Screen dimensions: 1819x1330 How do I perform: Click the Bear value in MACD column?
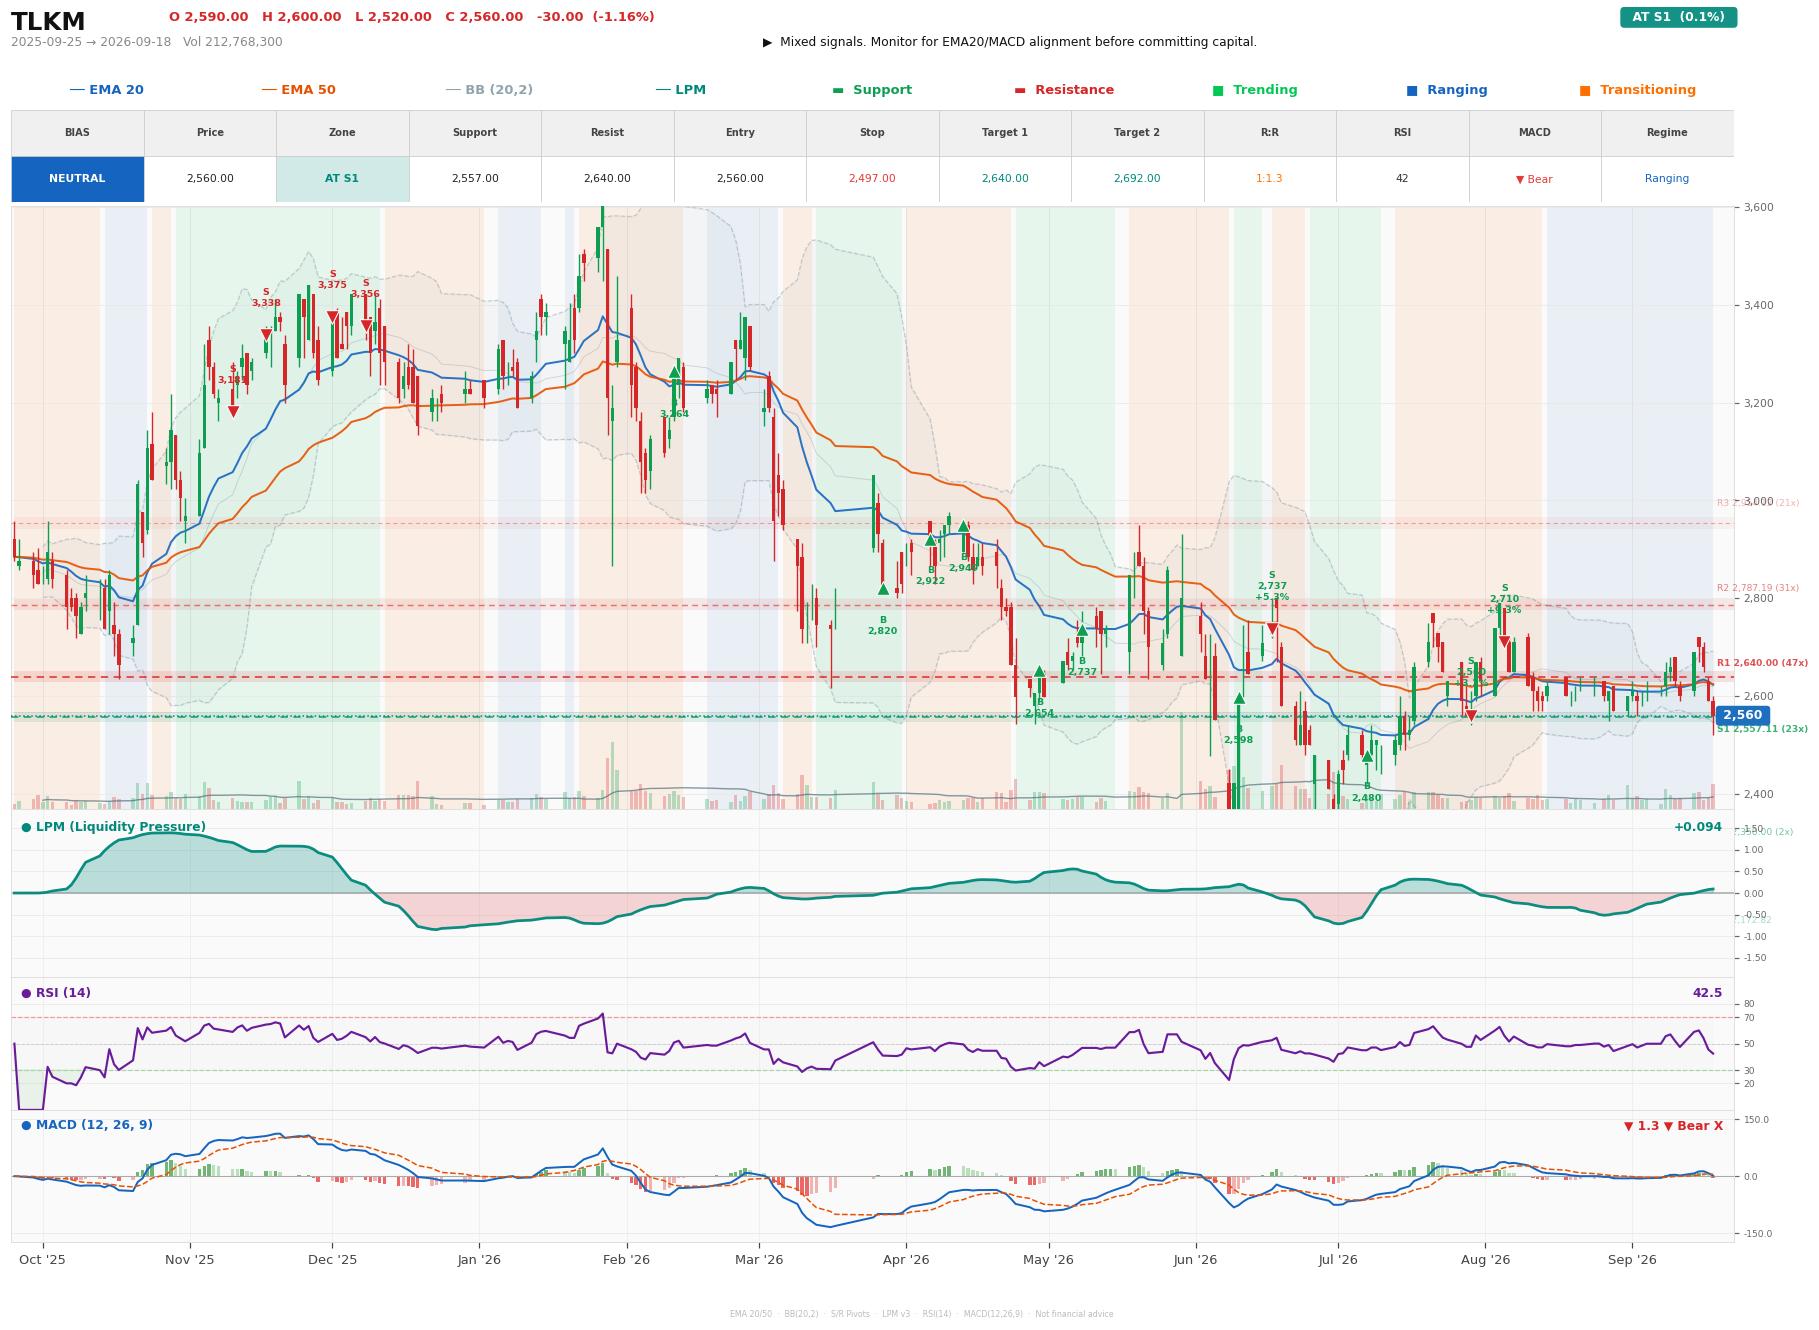1534,180
